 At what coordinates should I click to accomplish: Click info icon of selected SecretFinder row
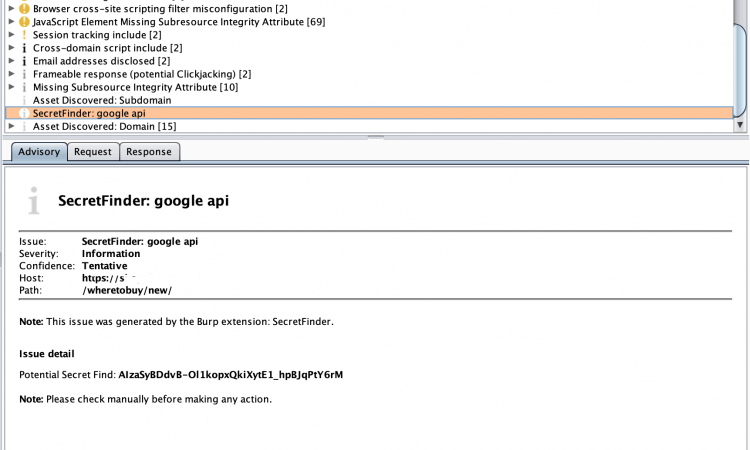[24, 113]
